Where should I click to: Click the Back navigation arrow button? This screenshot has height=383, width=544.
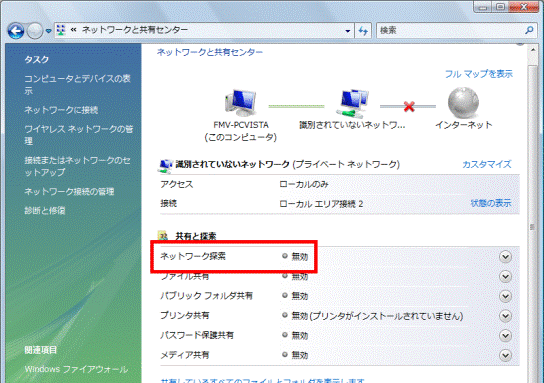16,31
